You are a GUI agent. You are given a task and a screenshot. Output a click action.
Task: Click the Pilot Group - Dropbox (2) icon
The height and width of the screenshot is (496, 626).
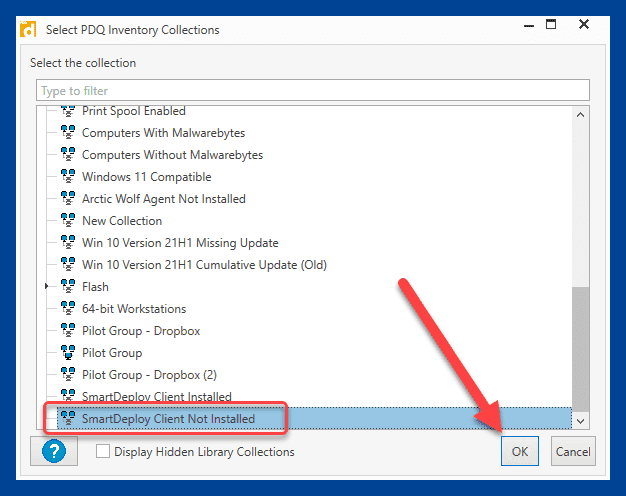point(68,374)
